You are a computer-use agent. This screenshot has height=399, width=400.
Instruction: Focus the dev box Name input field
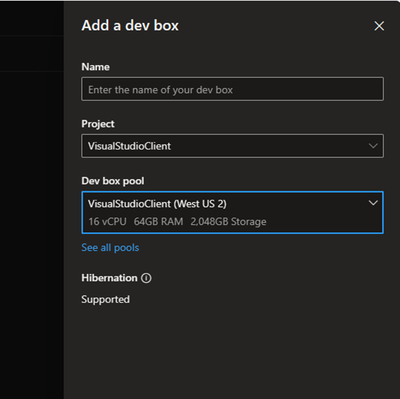232,89
